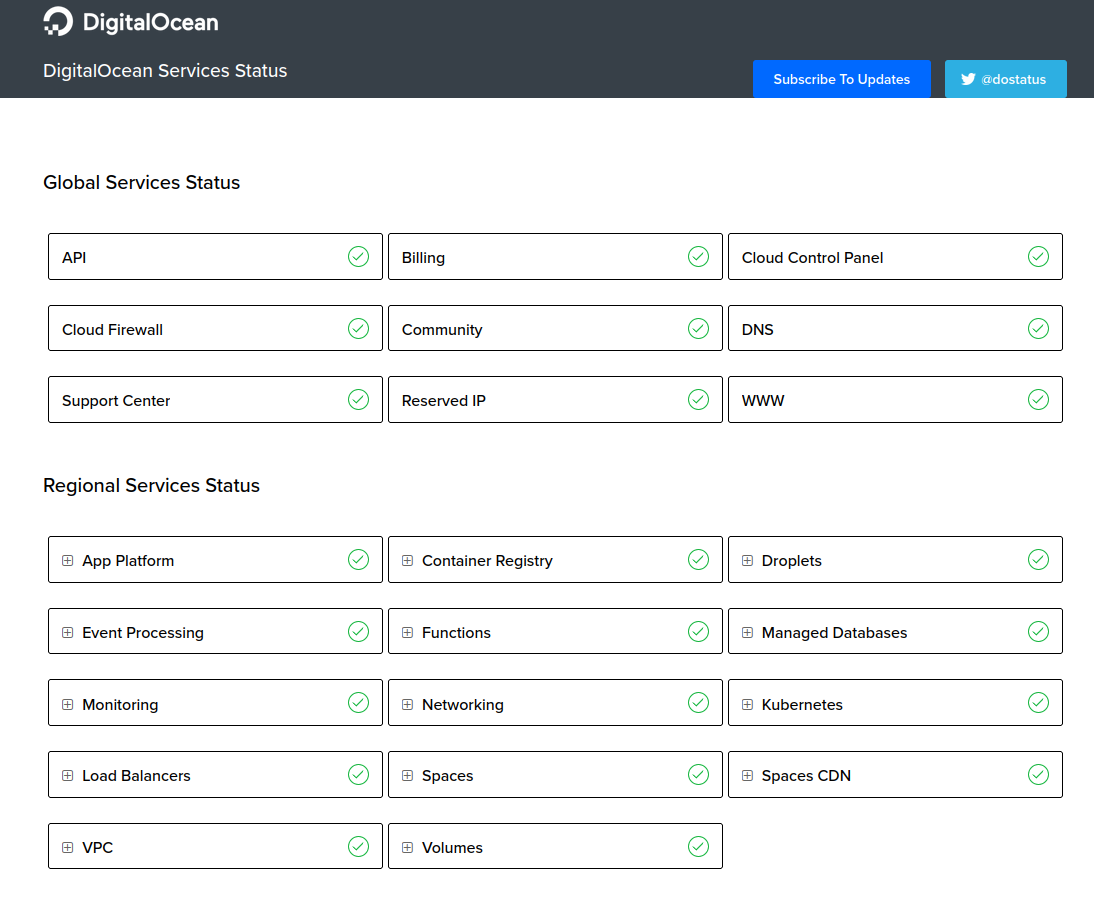1094x899 pixels.
Task: Click the Functions status checkmark icon
Action: [698, 631]
